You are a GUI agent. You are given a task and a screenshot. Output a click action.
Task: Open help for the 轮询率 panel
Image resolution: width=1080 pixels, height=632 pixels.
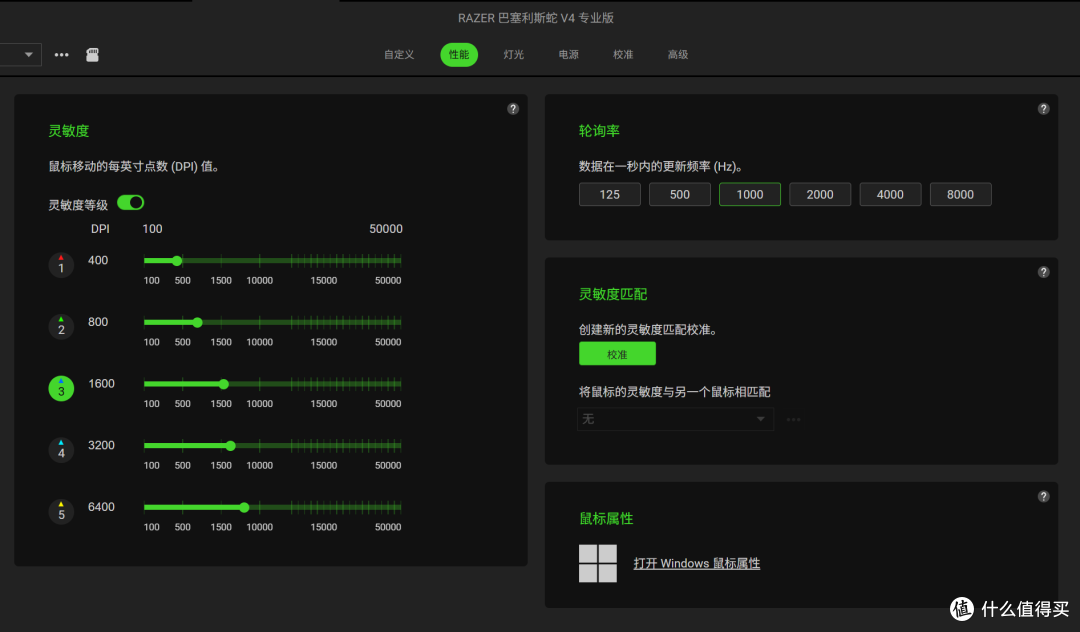1043,109
